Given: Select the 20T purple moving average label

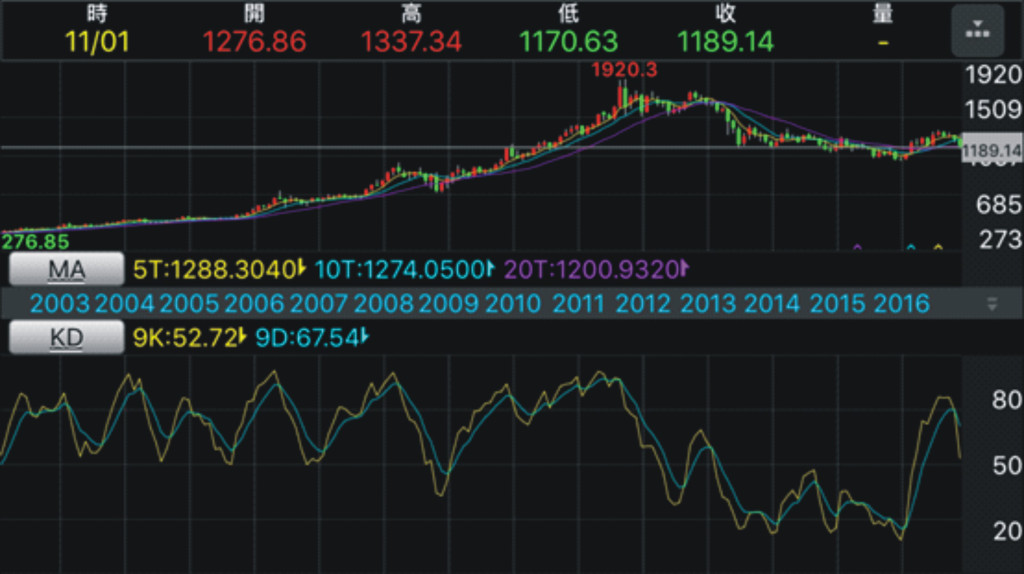Looking at the screenshot, I should [594, 269].
